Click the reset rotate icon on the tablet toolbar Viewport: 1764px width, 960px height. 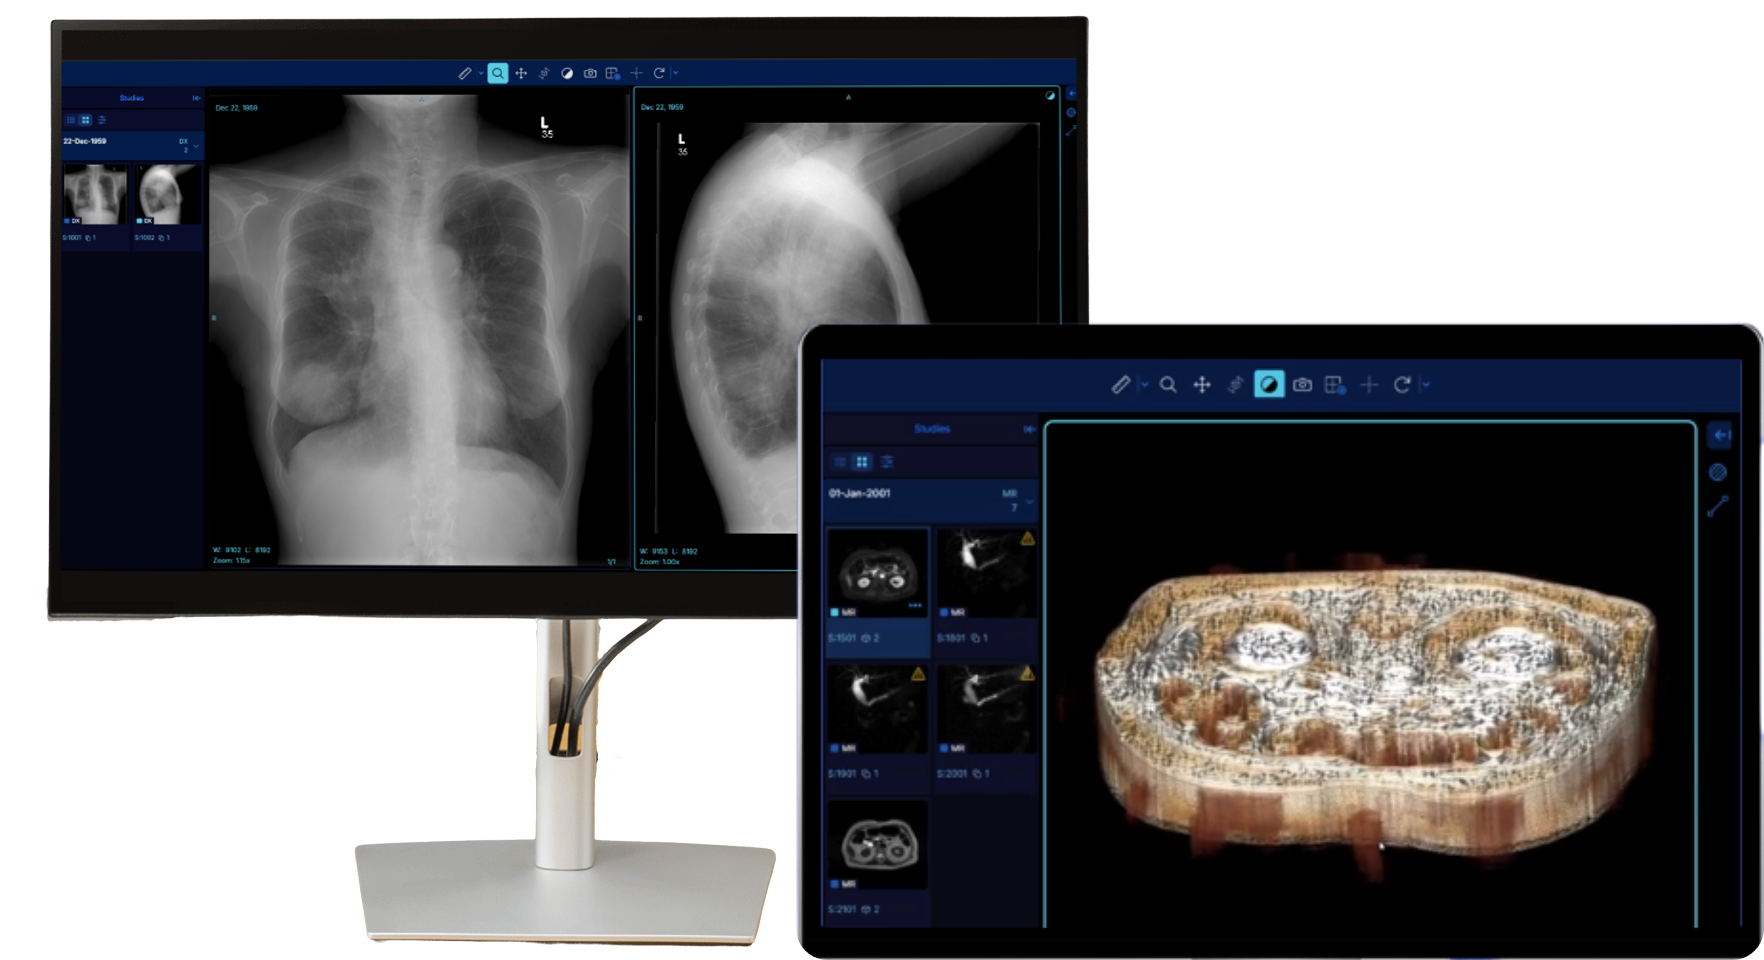click(x=1402, y=385)
